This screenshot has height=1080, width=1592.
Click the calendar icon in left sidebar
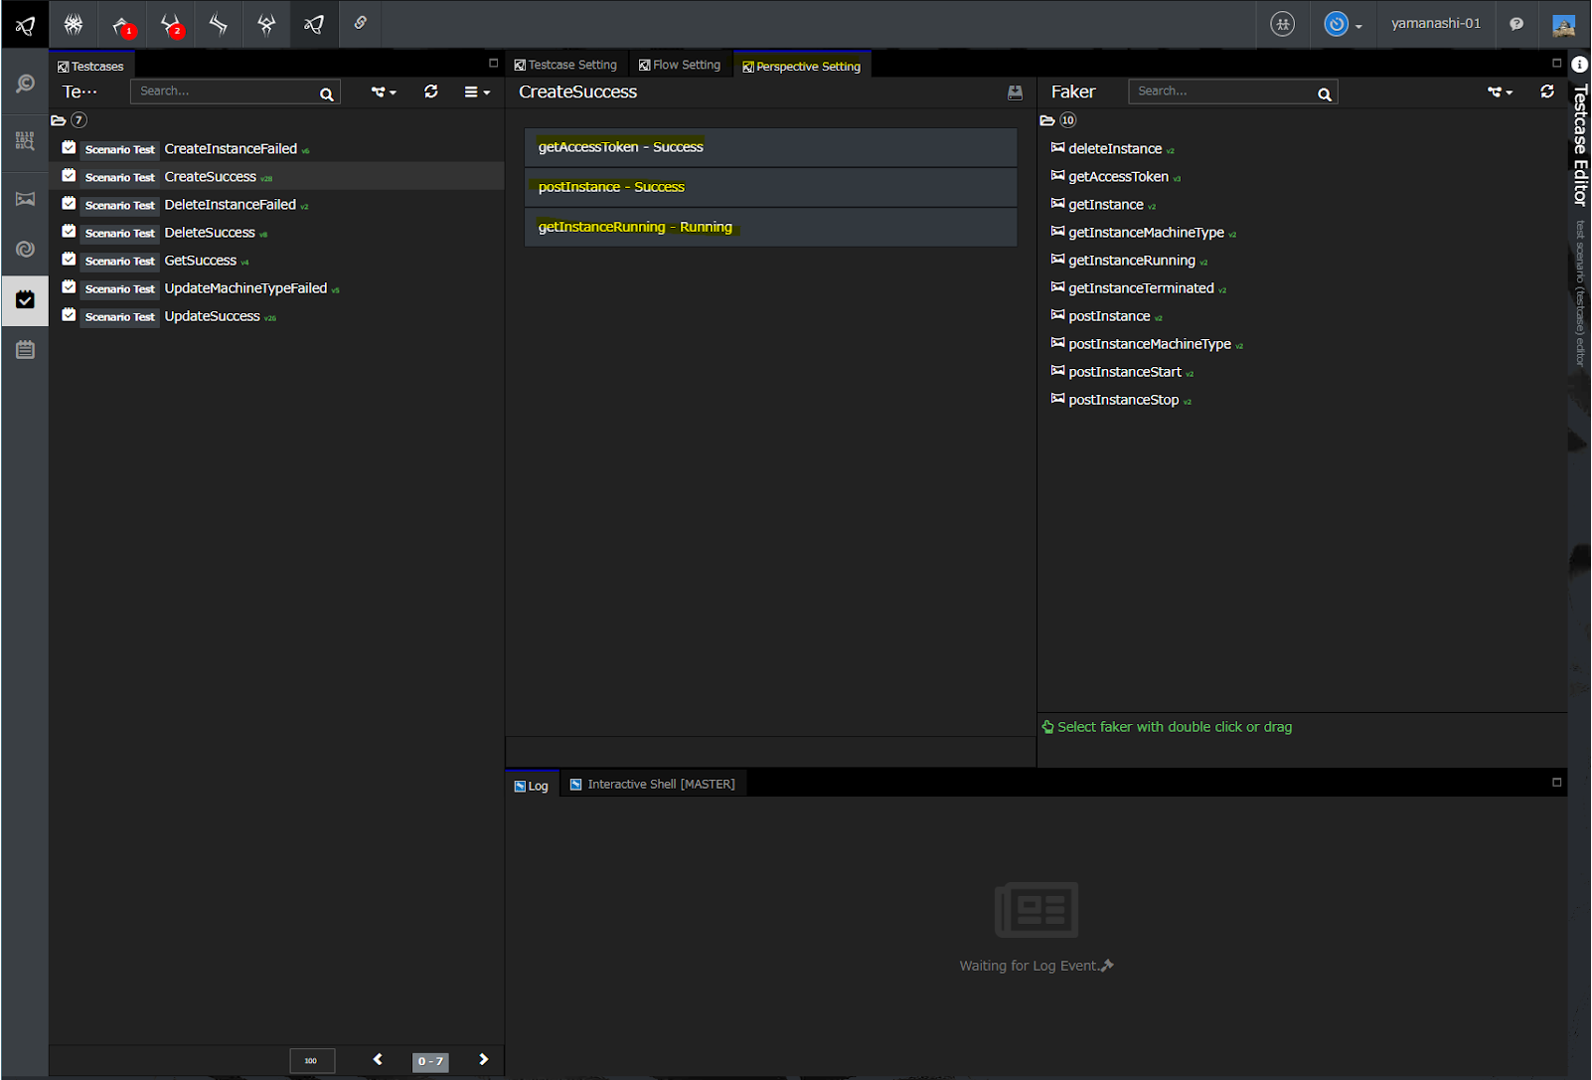pos(25,350)
